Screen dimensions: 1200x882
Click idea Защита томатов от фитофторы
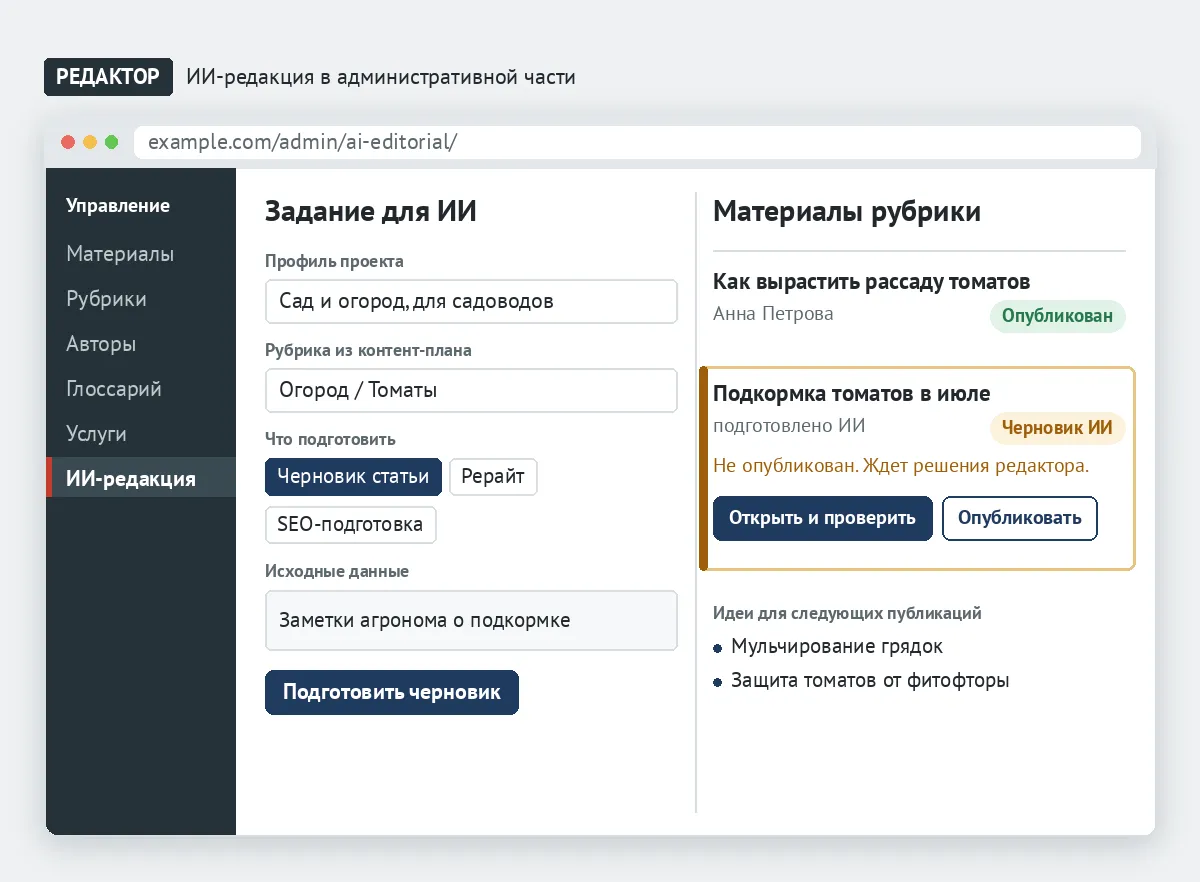pyautogui.click(x=870, y=680)
